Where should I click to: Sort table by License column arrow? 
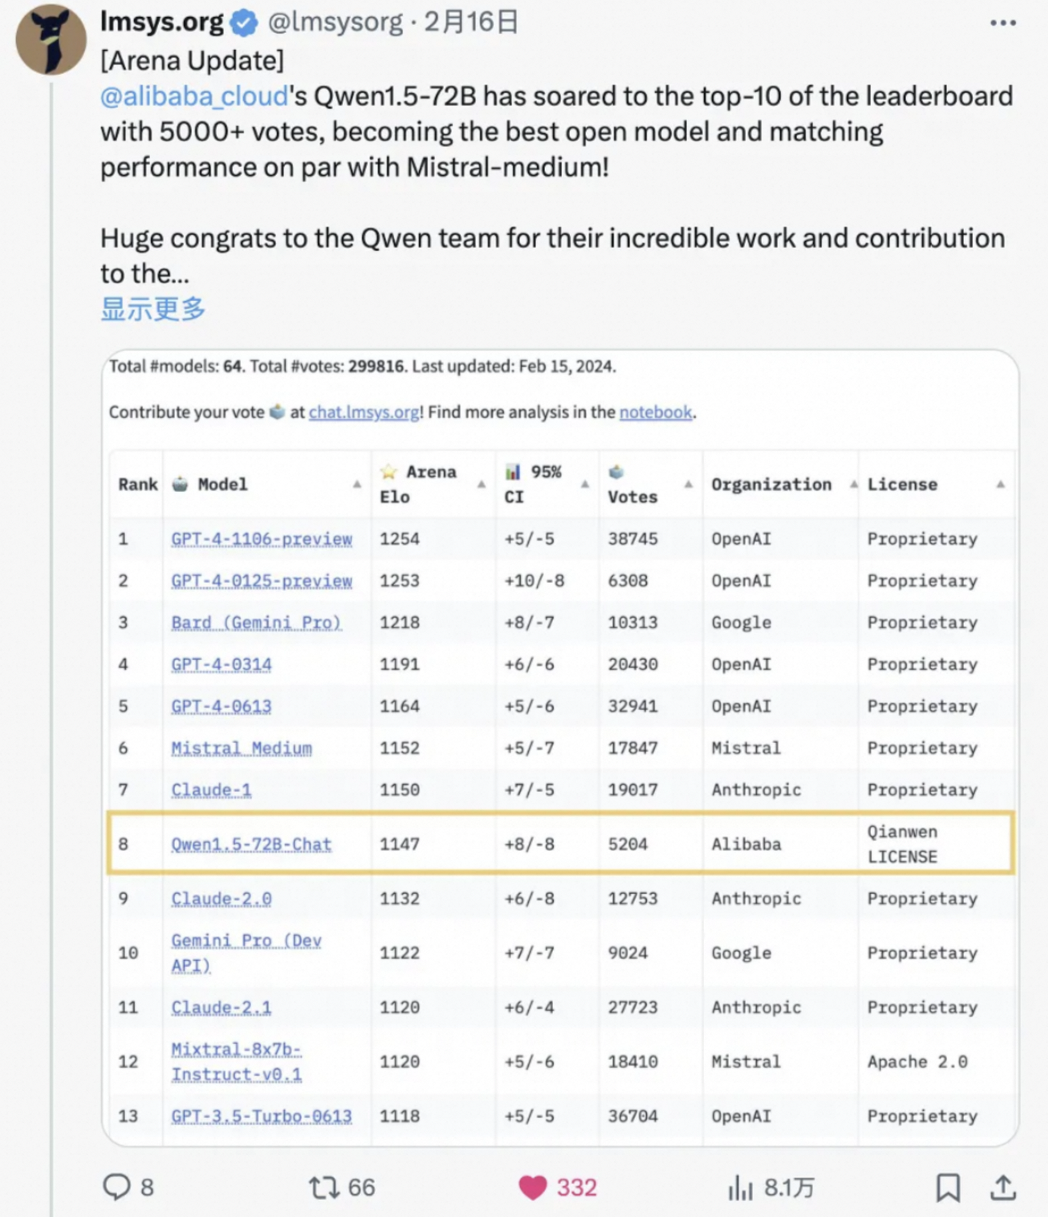(1000, 485)
